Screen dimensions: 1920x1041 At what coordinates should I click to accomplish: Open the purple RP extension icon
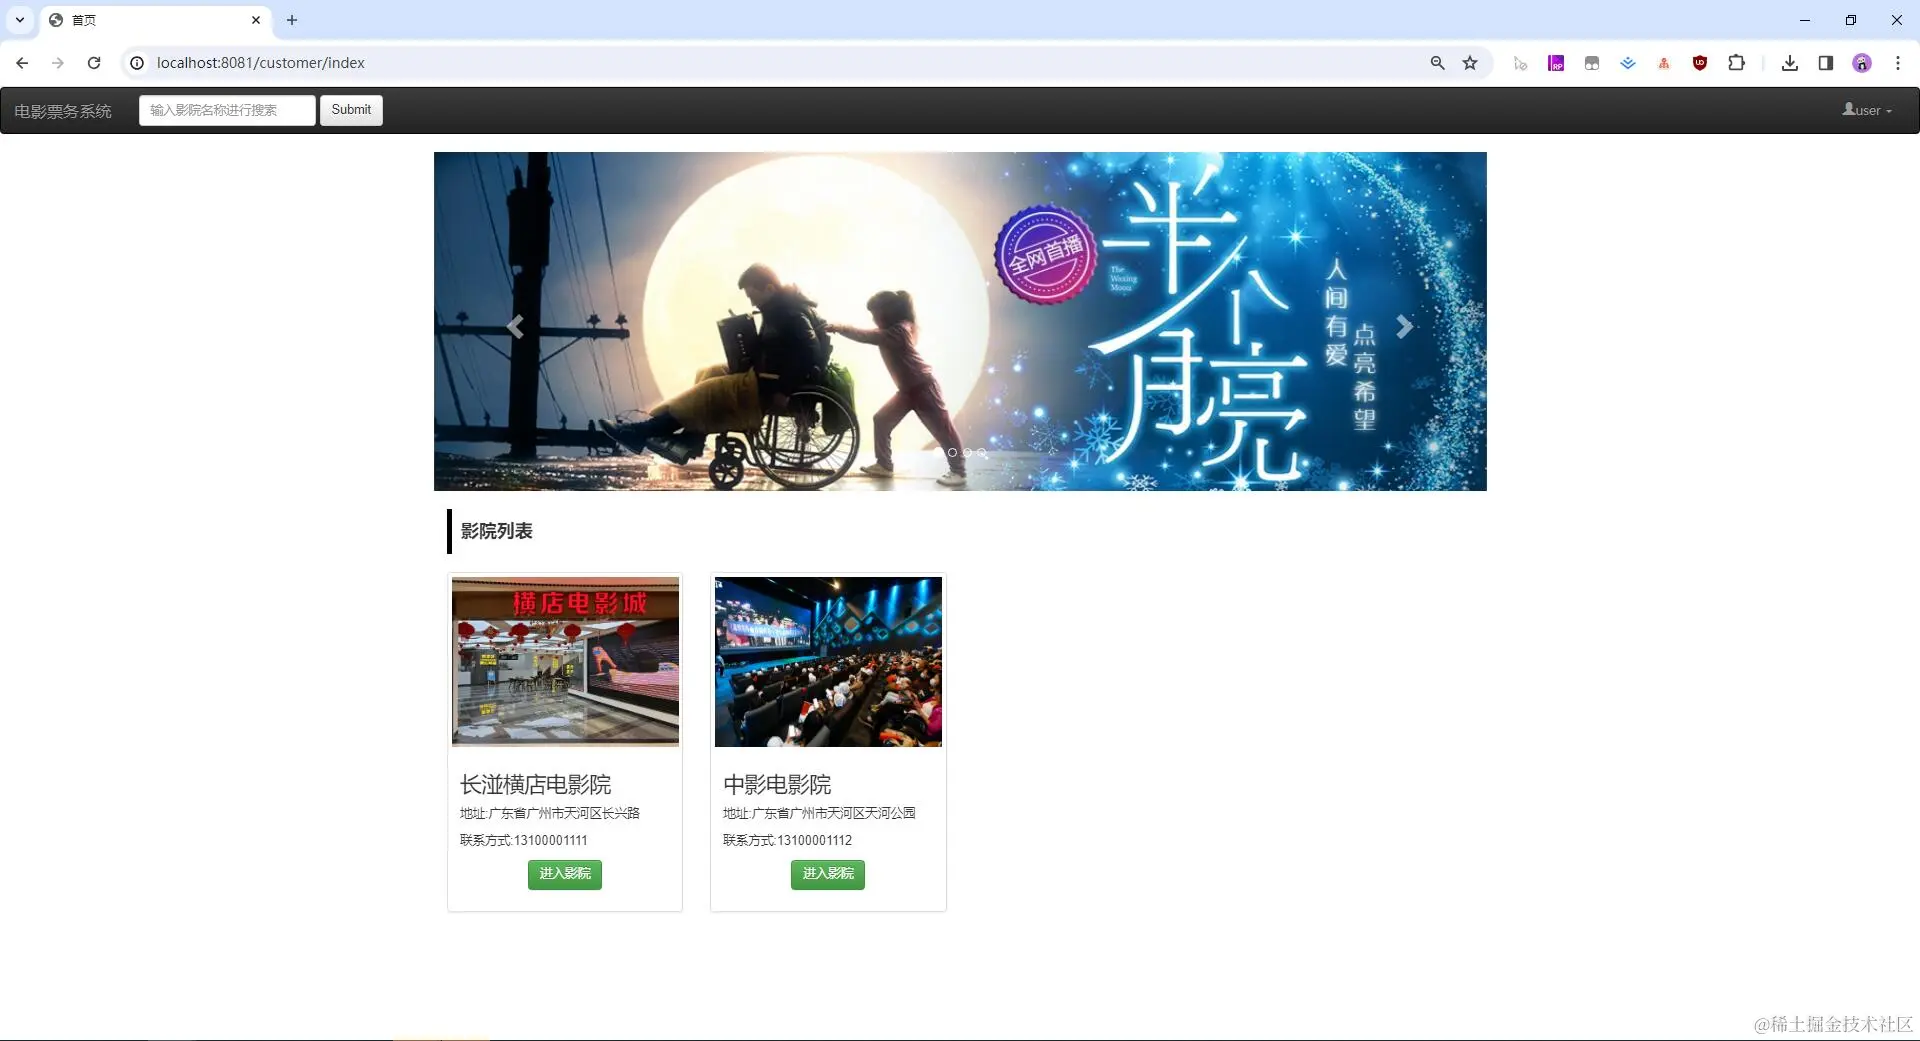1556,63
